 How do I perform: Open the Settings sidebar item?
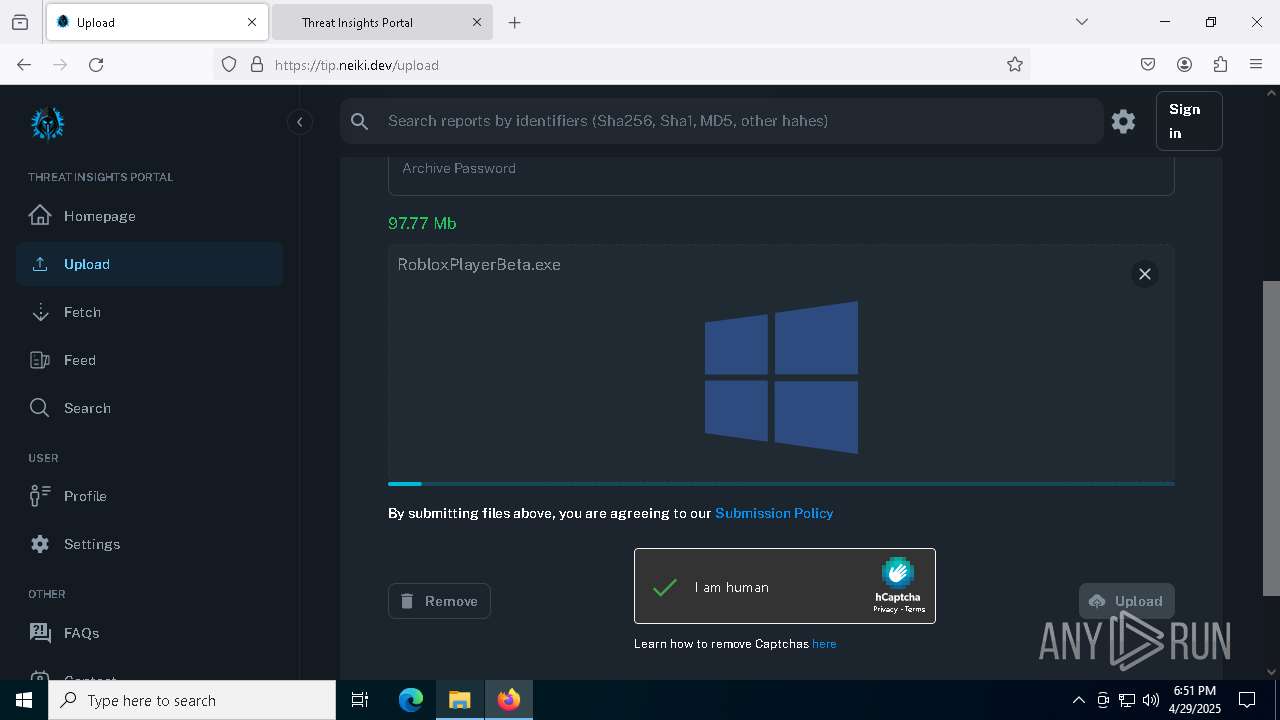(x=149, y=544)
